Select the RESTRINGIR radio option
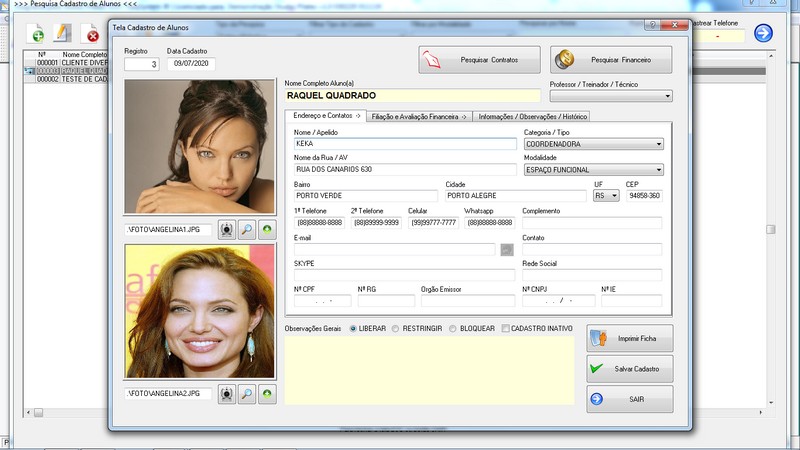 397,328
